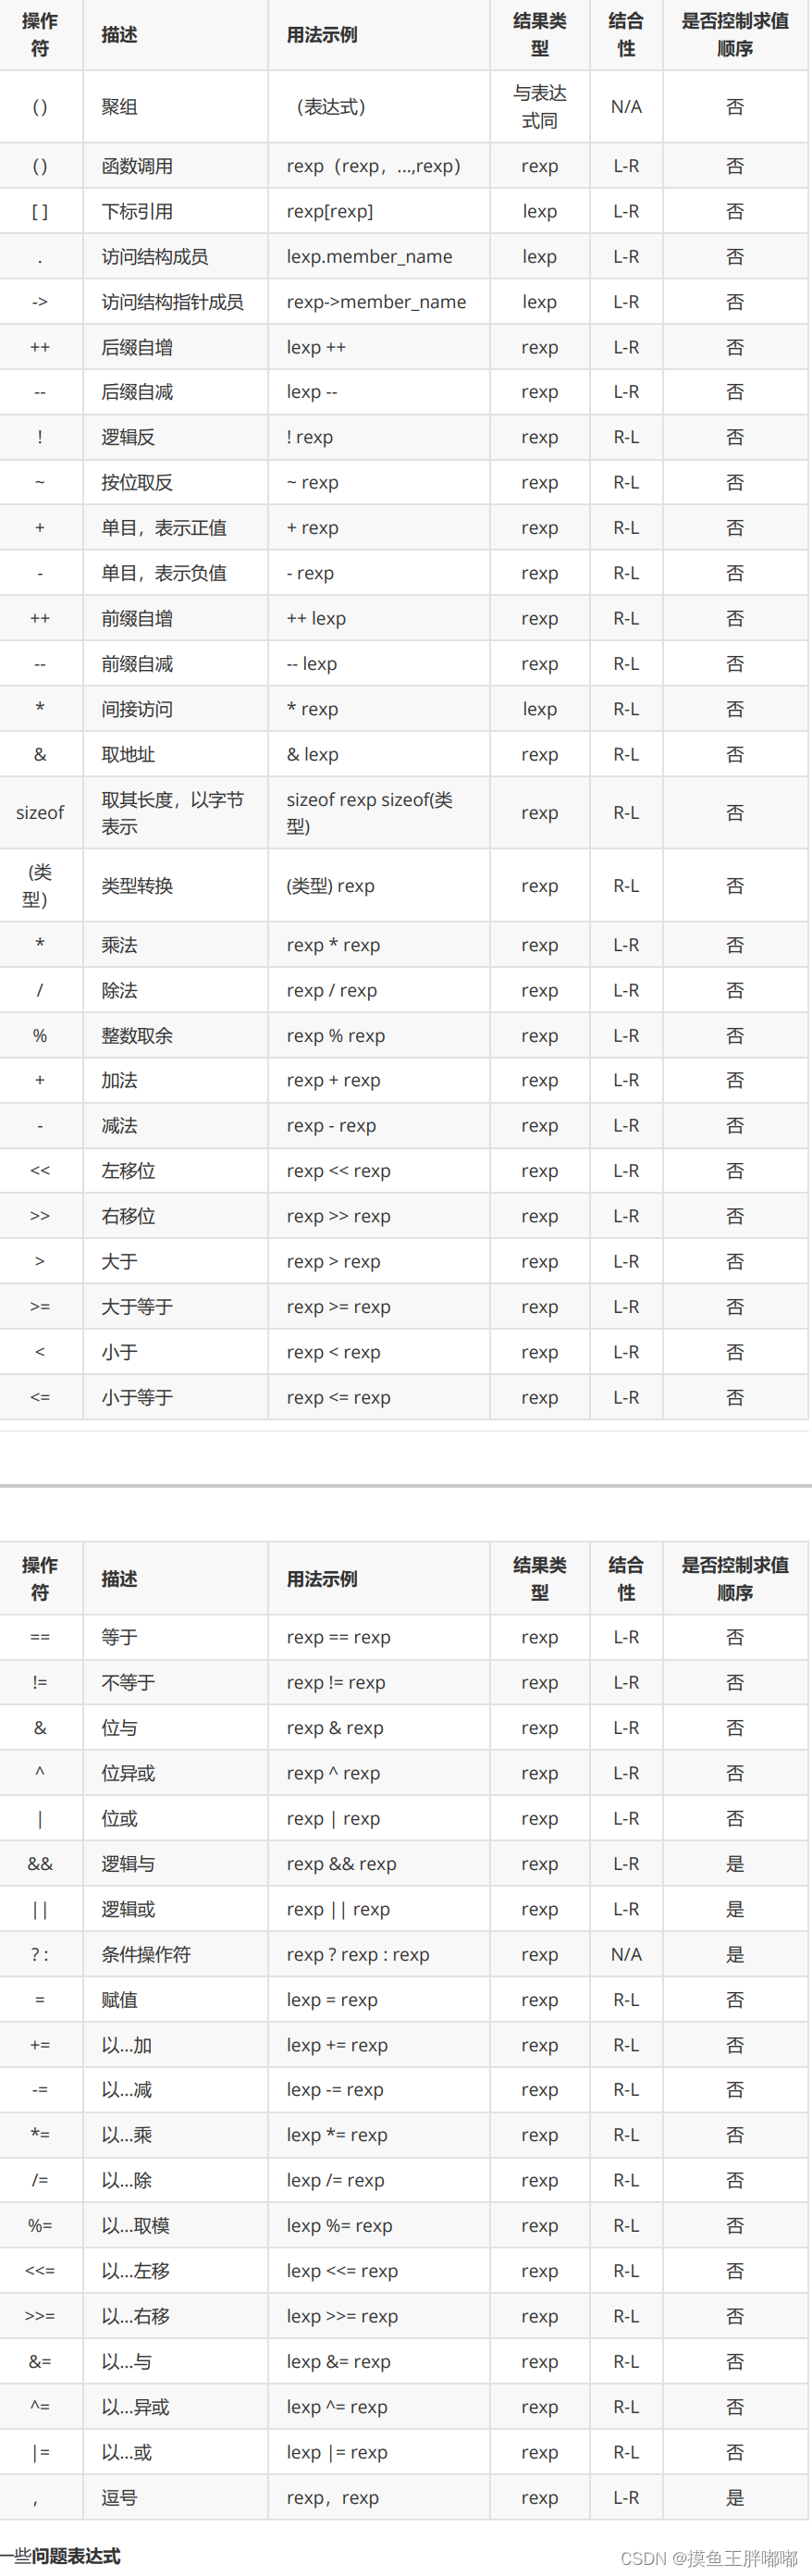Click 'rexp != rexp' example
This screenshot has height=2576, width=812.
click(x=335, y=1682)
